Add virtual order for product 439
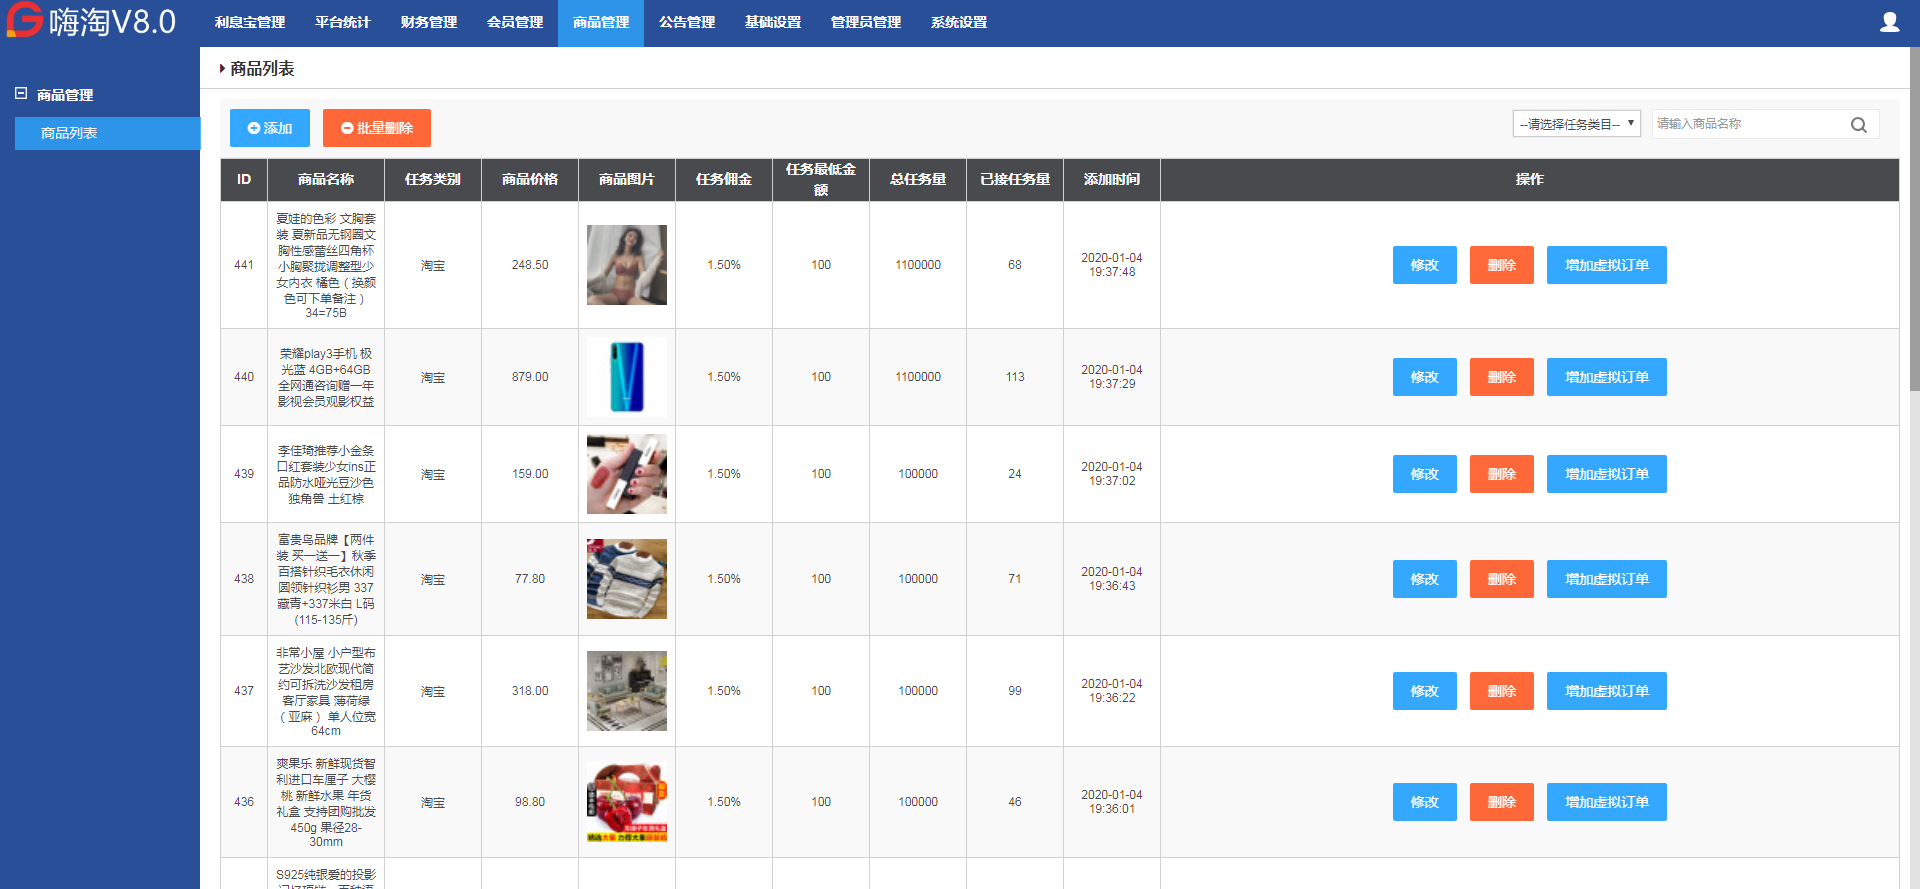This screenshot has width=1920, height=889. point(1606,474)
